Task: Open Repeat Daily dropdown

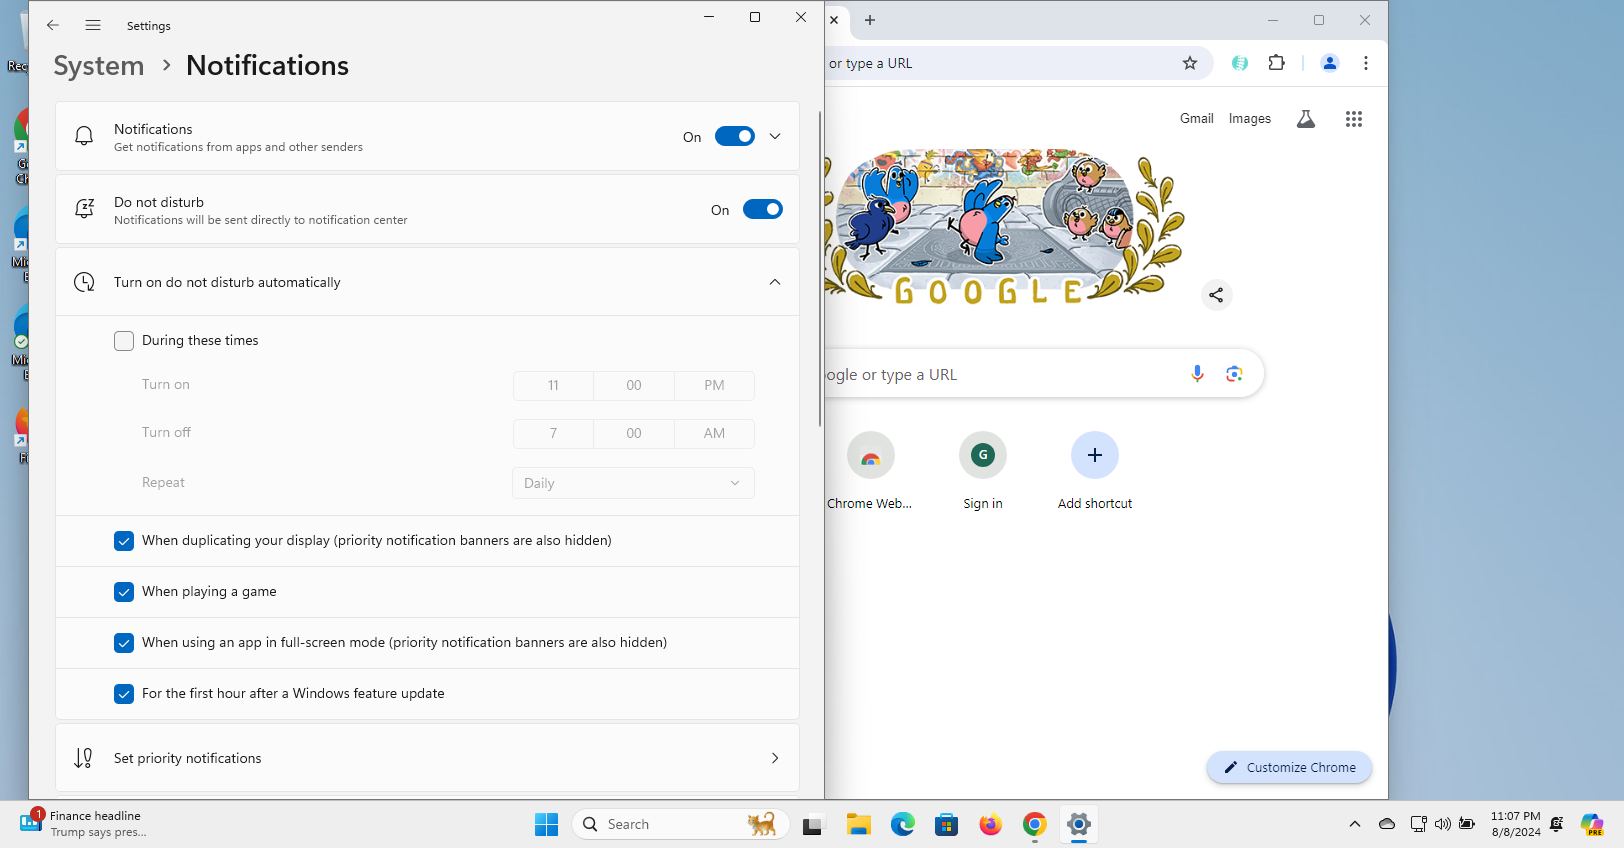Action: point(633,483)
